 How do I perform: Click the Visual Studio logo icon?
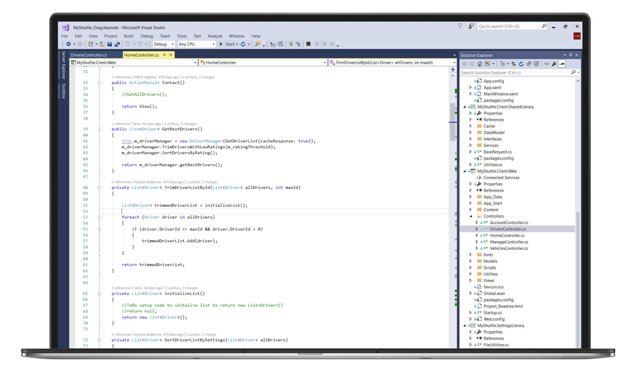click(x=66, y=28)
